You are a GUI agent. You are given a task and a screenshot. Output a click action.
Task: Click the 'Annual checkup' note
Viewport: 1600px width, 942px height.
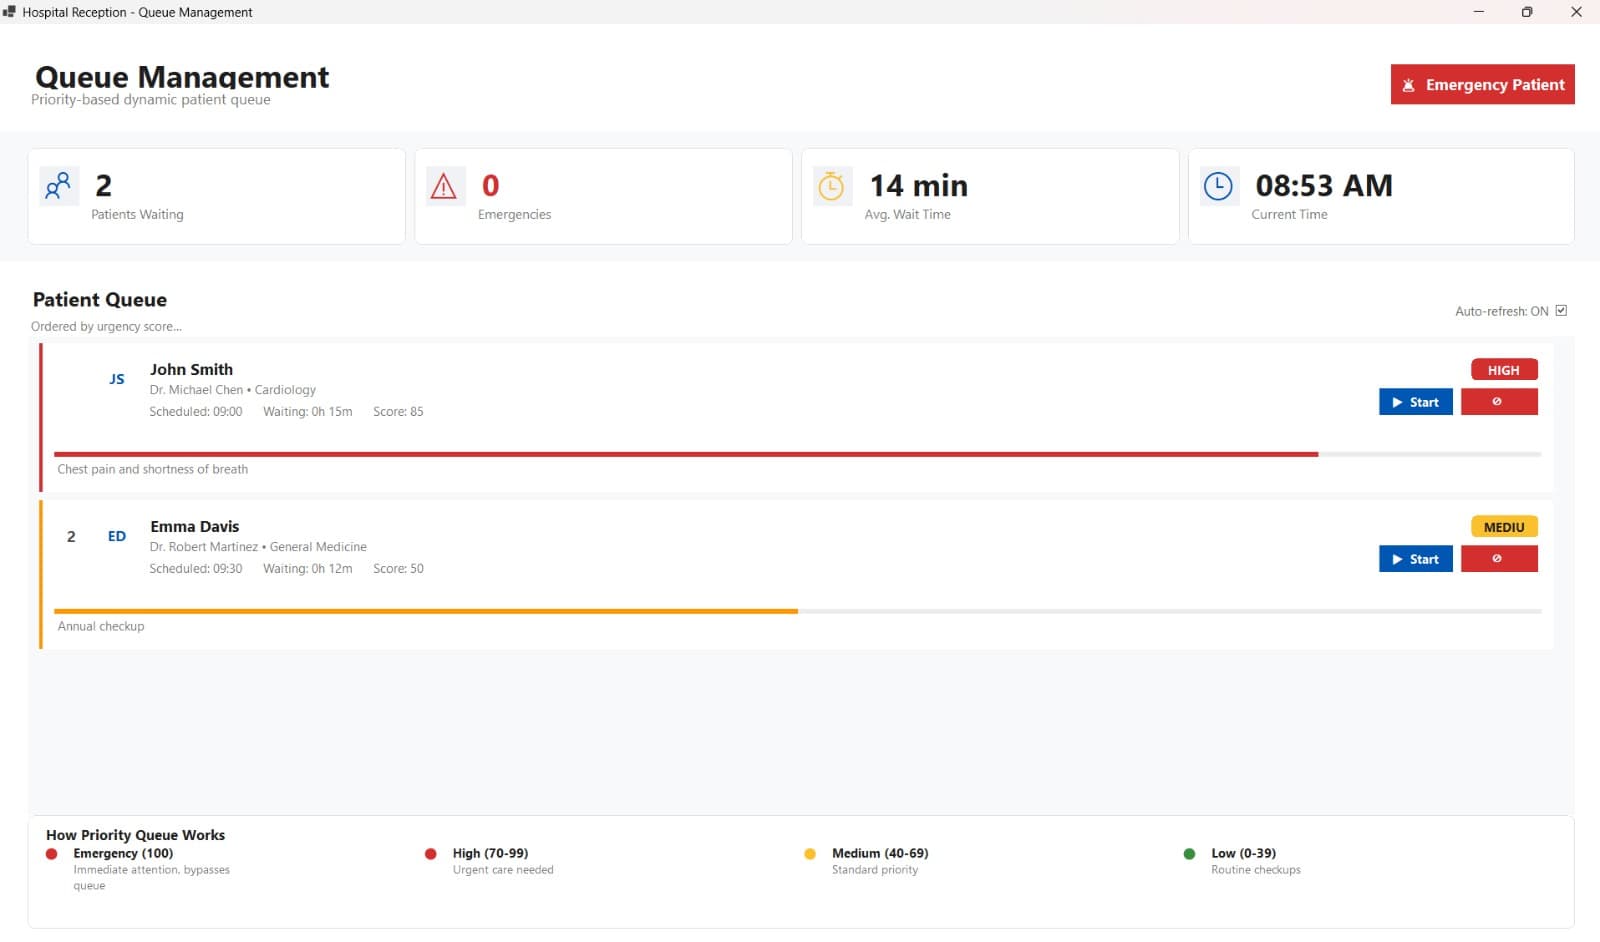(x=101, y=626)
